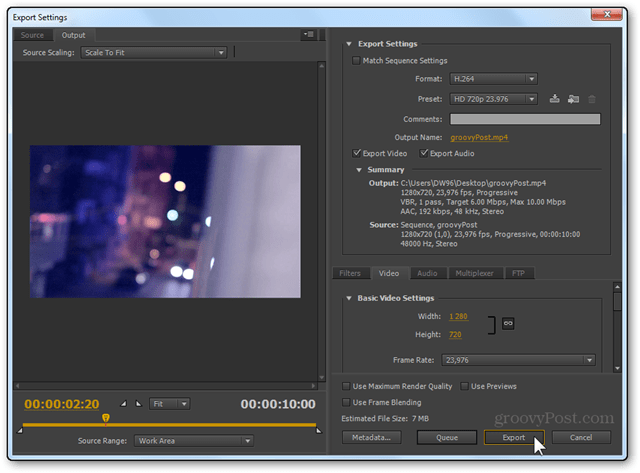Click the Export button
640x473 pixels.
coord(514,437)
